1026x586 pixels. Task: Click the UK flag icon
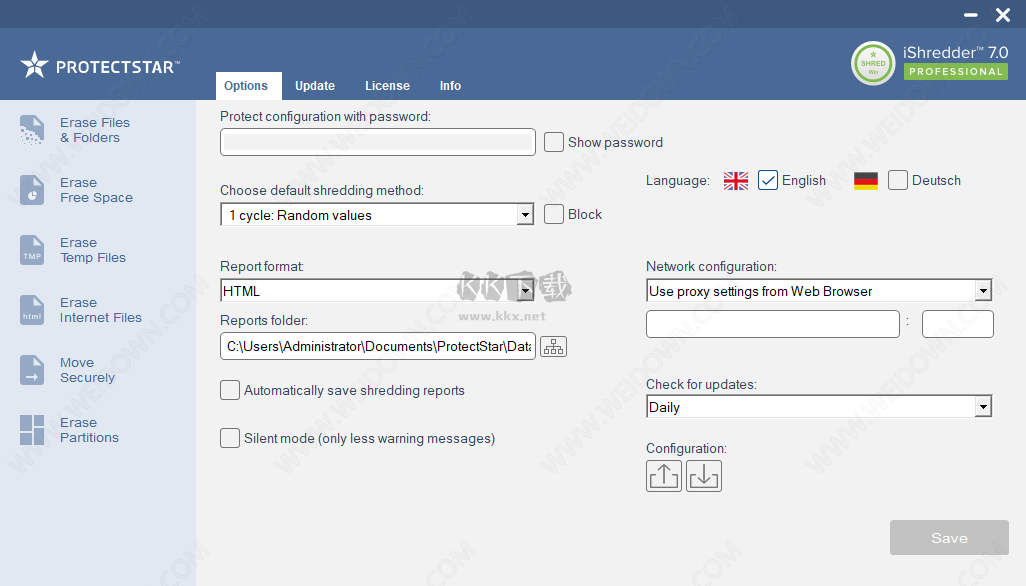[x=736, y=181]
